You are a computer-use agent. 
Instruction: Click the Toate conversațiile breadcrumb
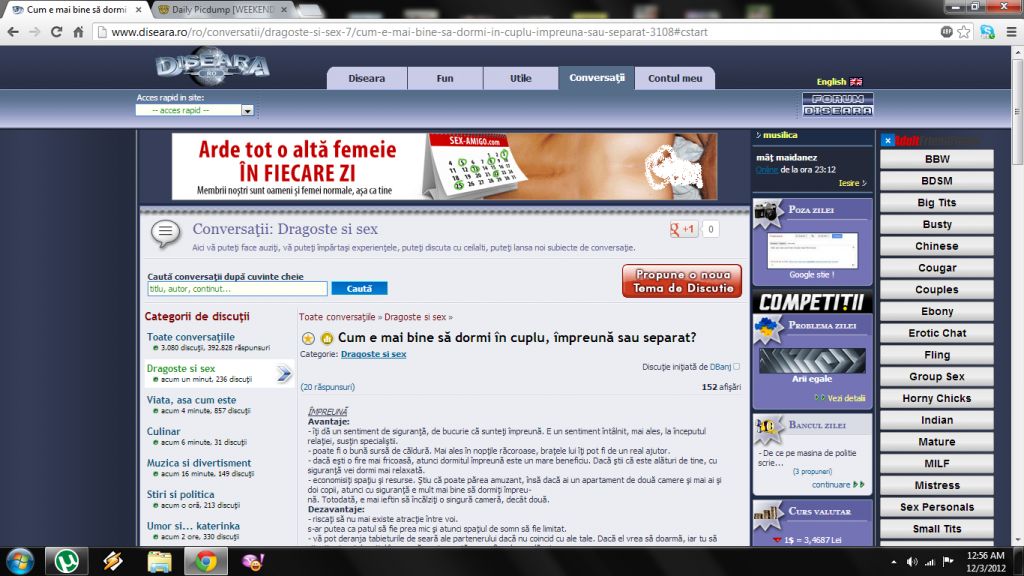337,317
